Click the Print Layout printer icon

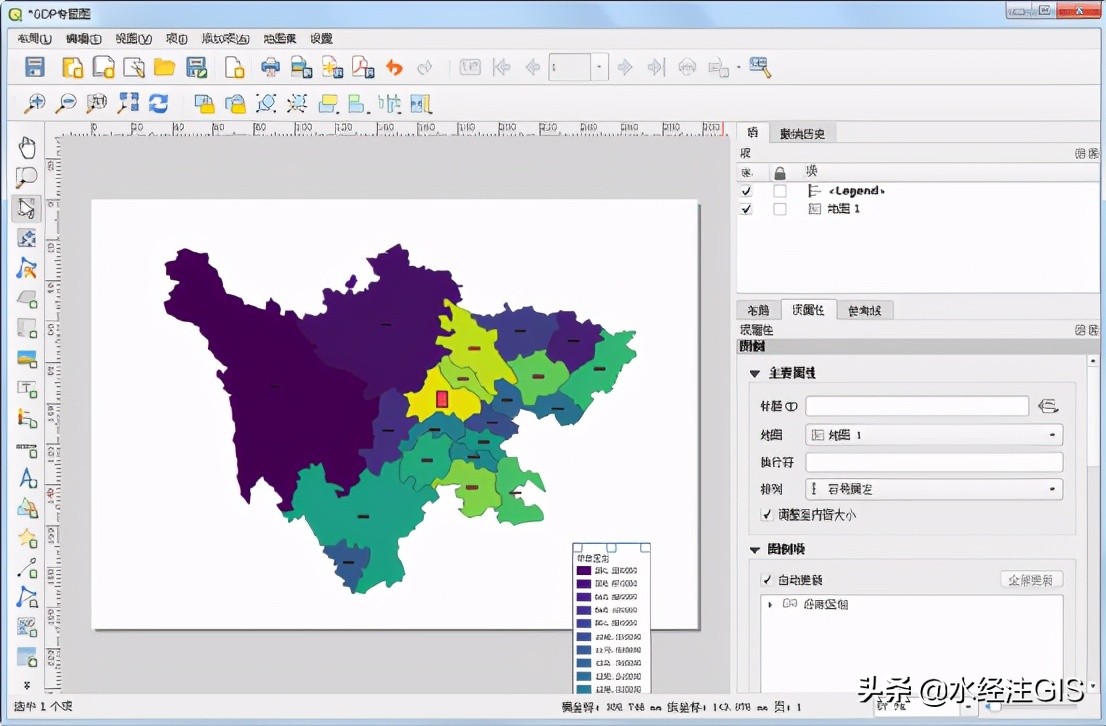(270, 67)
